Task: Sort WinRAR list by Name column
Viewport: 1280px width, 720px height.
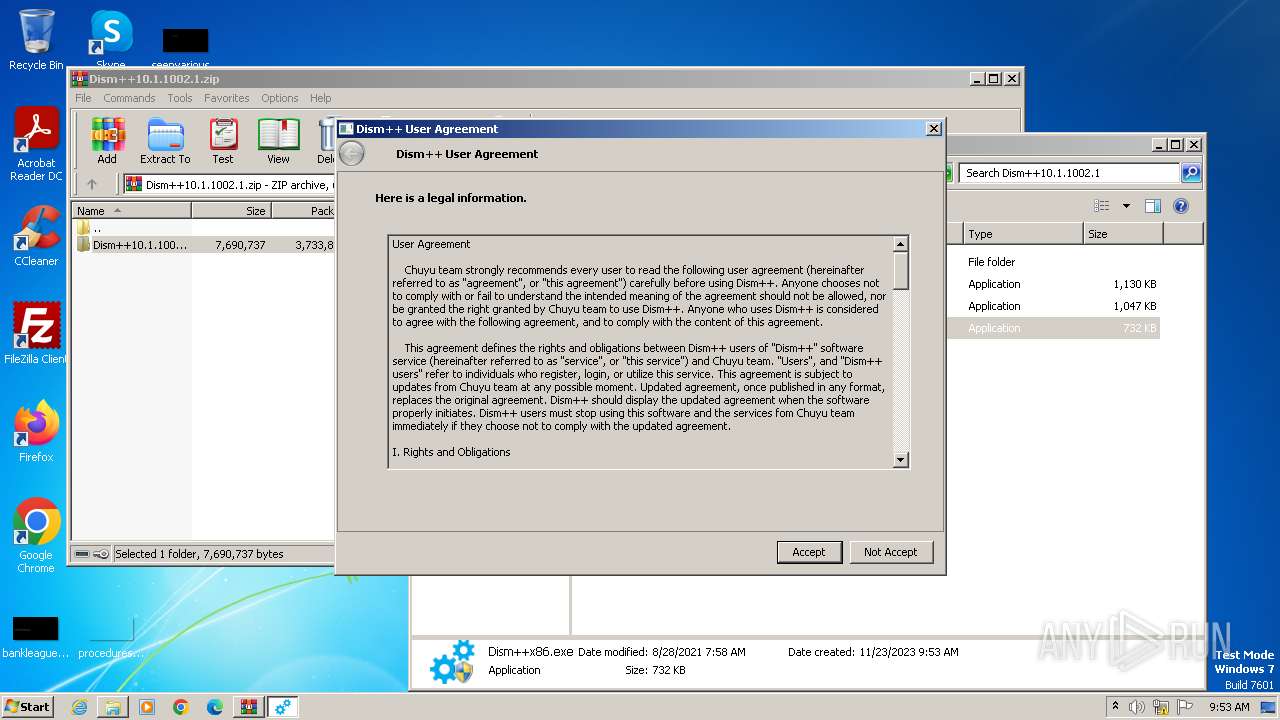Action: coord(131,211)
